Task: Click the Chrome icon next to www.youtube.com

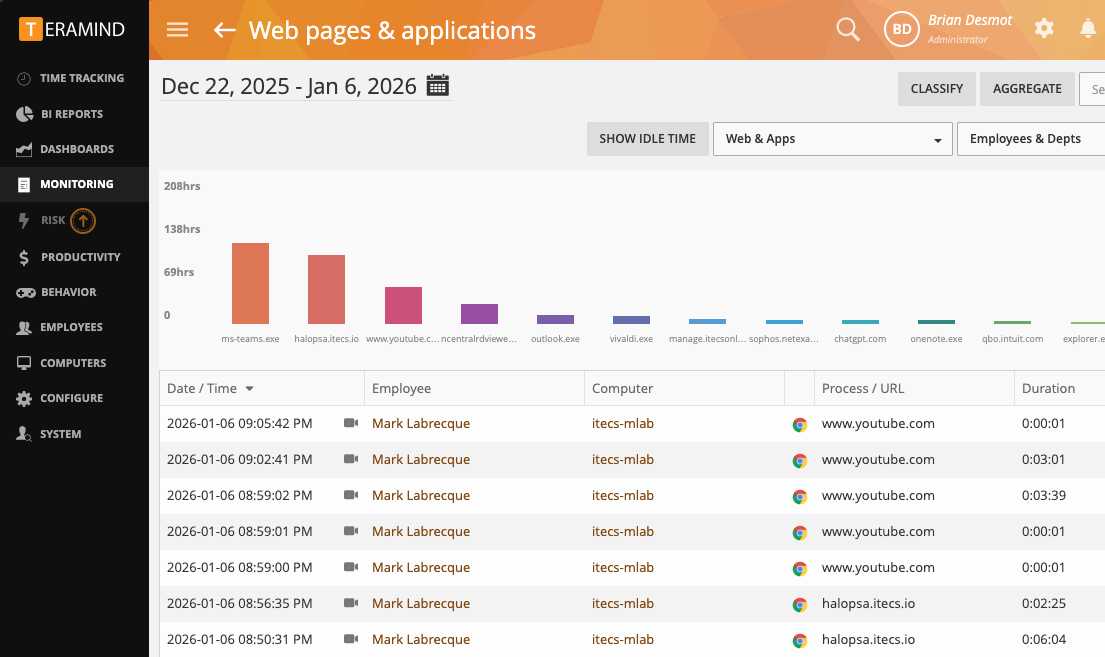Action: tap(799, 423)
